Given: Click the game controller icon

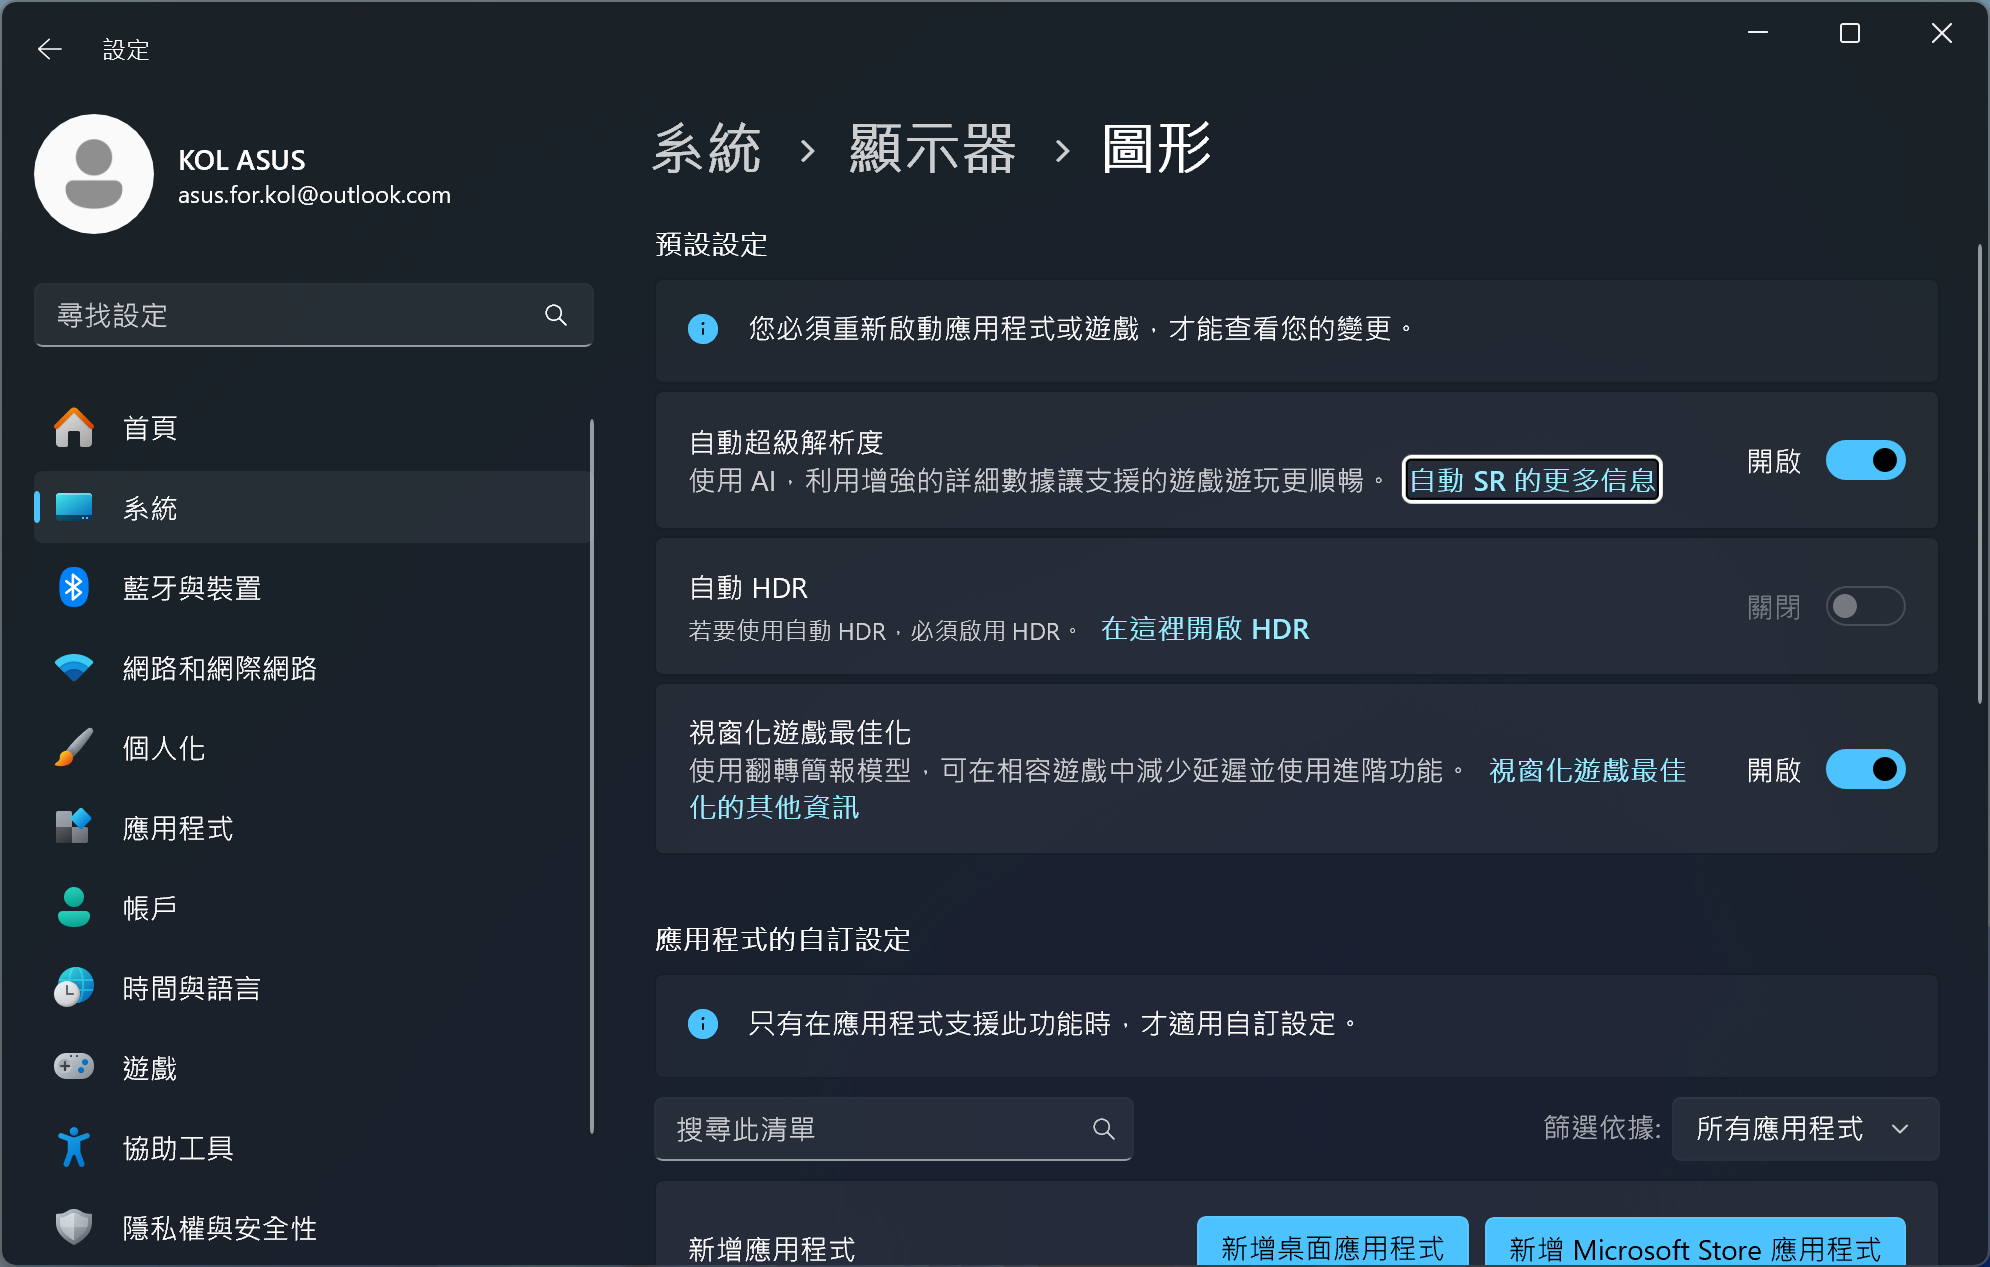Looking at the screenshot, I should click(74, 1067).
